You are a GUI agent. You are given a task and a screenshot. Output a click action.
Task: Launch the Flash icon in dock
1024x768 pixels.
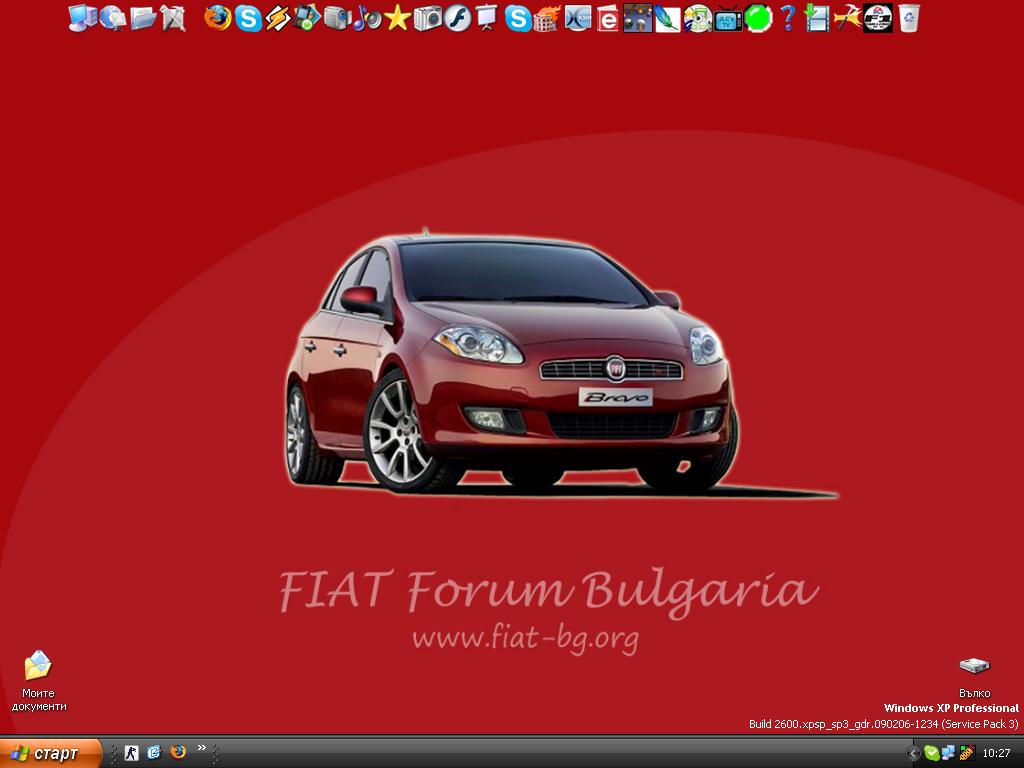pos(458,18)
